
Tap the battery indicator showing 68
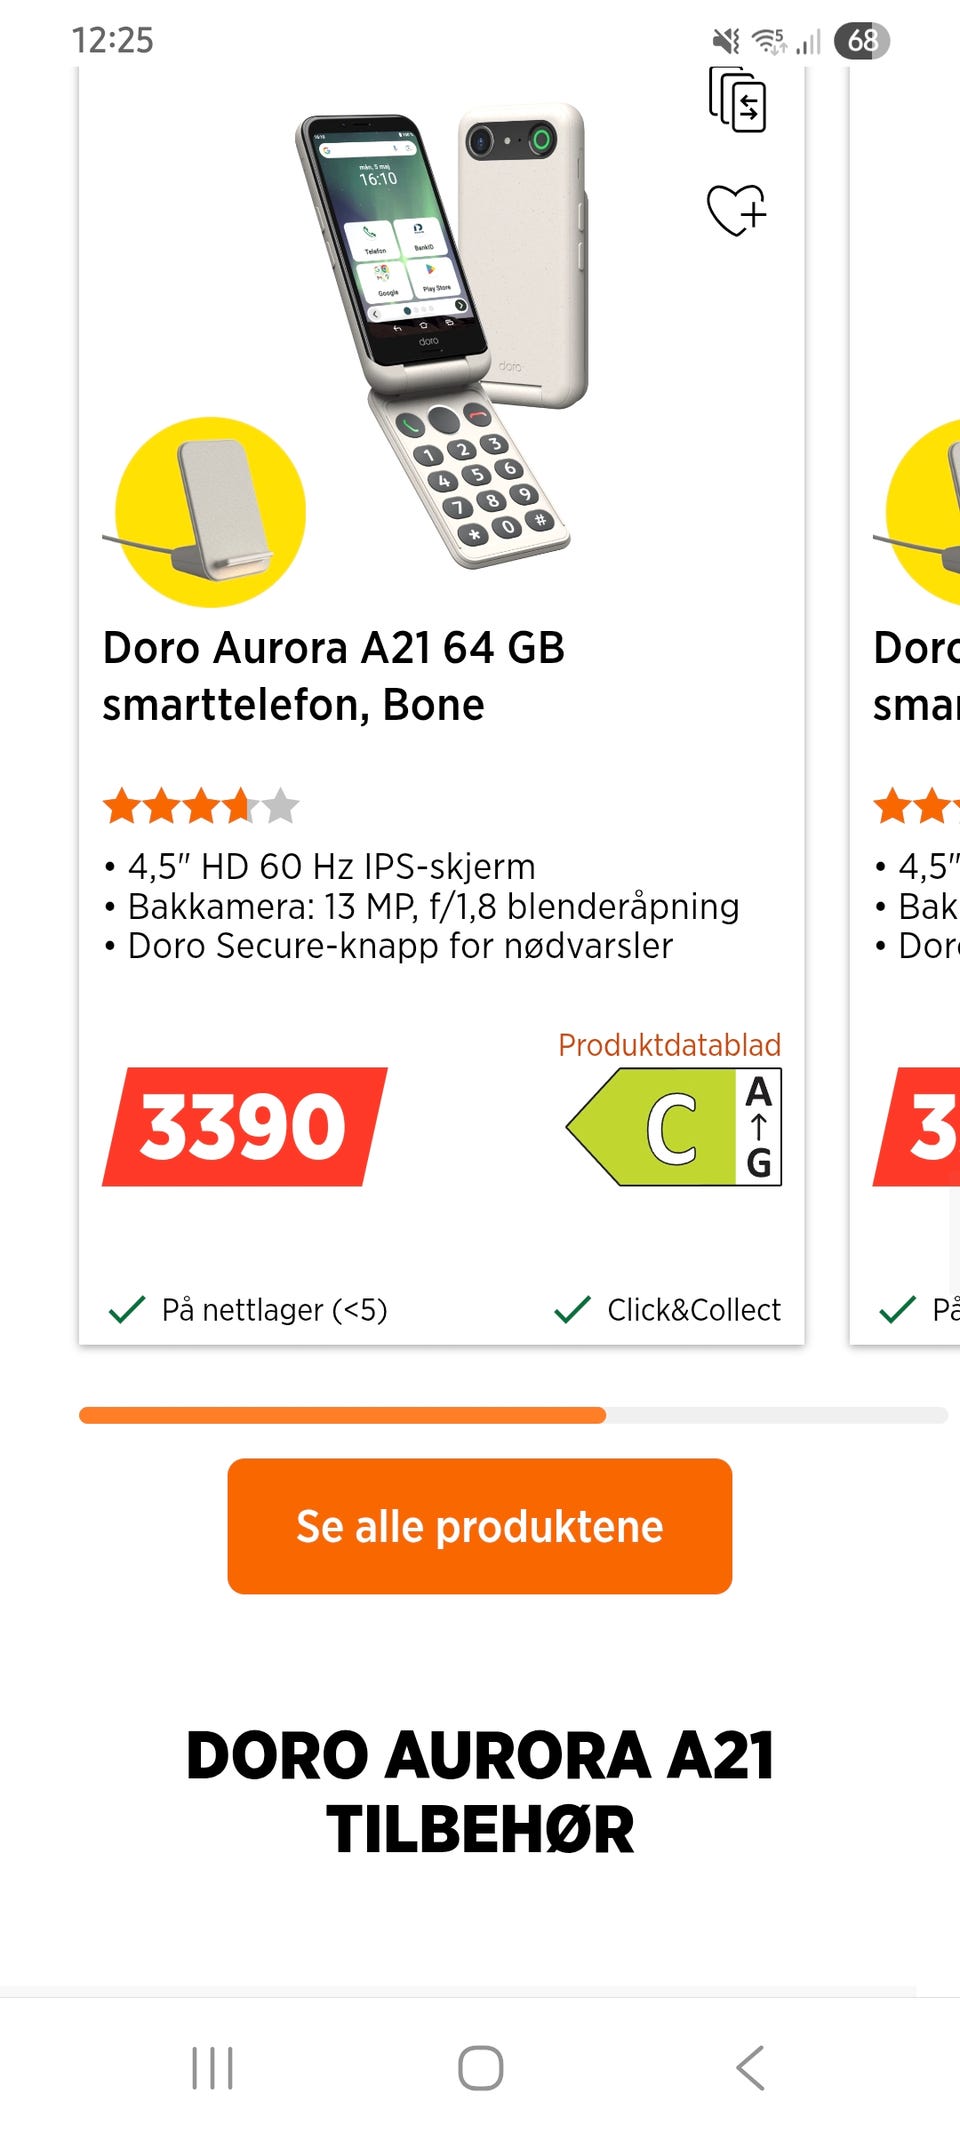pyautogui.click(x=862, y=41)
